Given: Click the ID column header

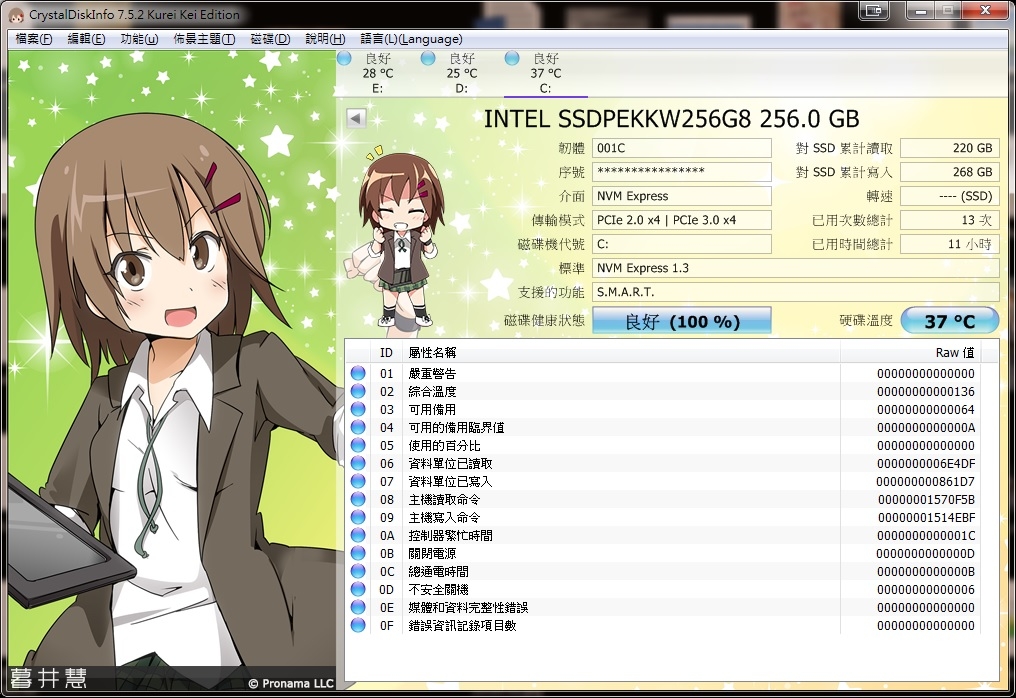Looking at the screenshot, I should tap(386, 353).
